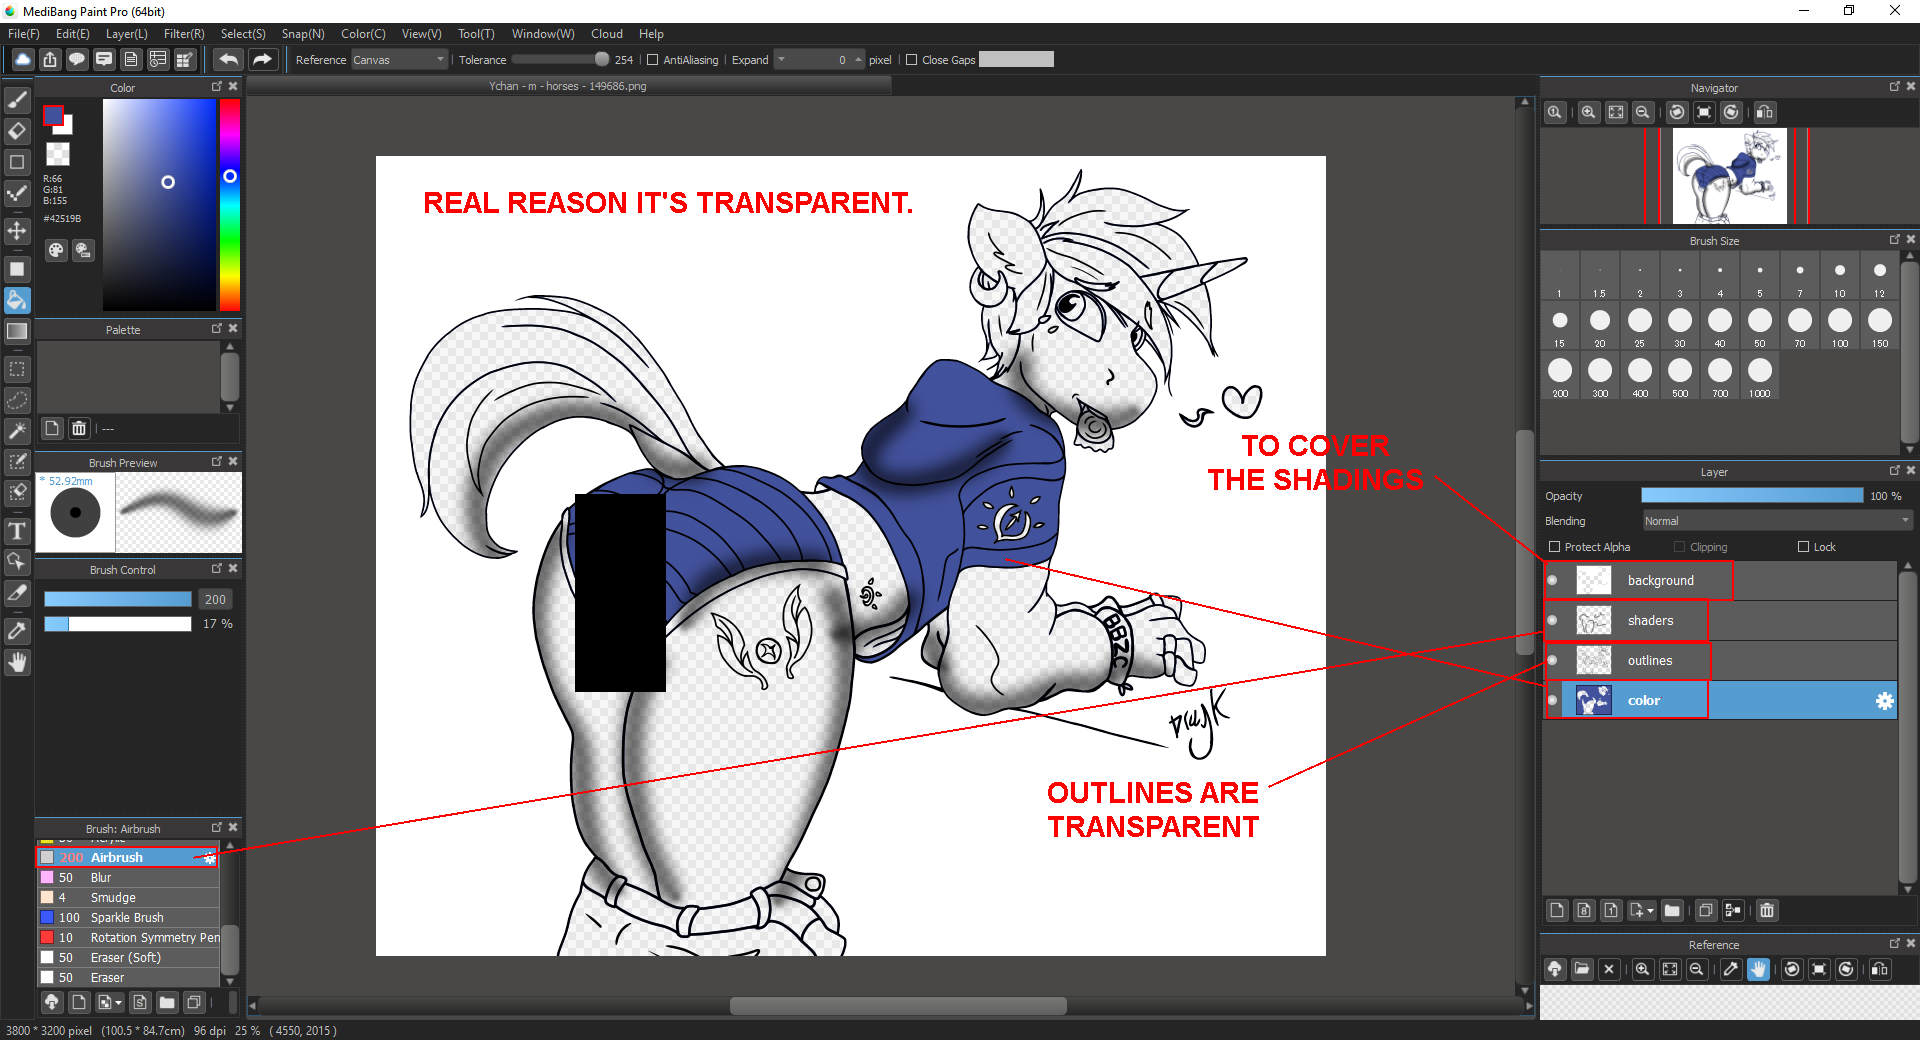Click the new layer icon in Layer panel
The image size is (1920, 1040).
coord(1557,910)
